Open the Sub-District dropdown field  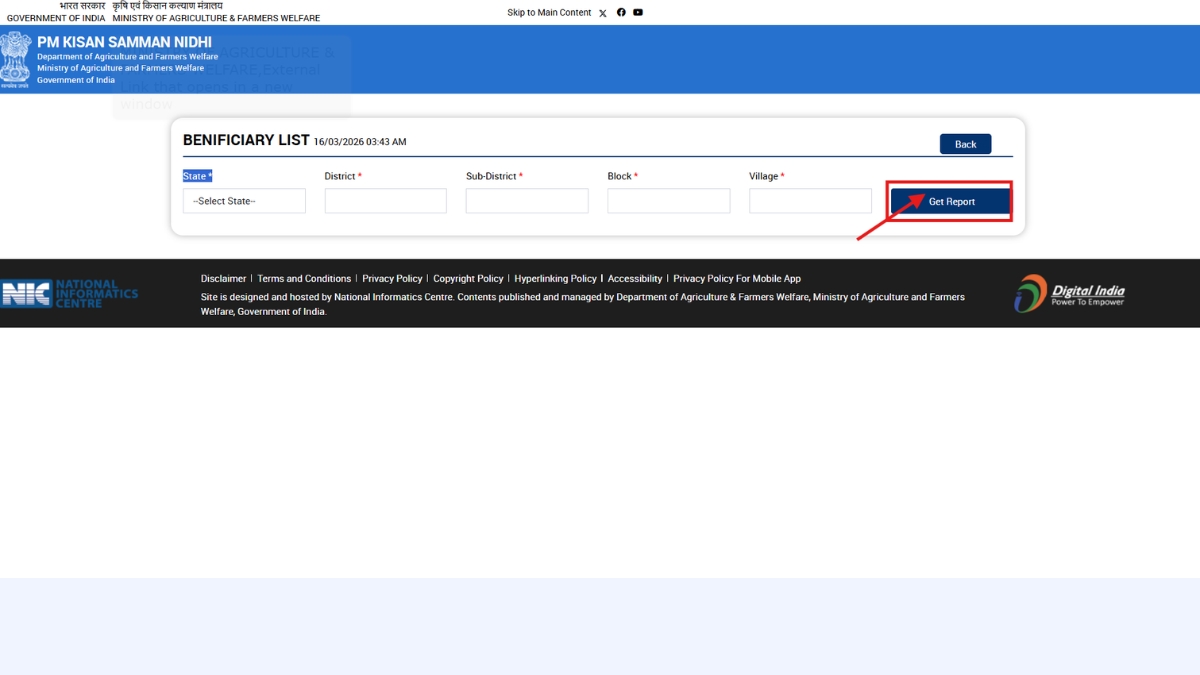[x=527, y=201]
